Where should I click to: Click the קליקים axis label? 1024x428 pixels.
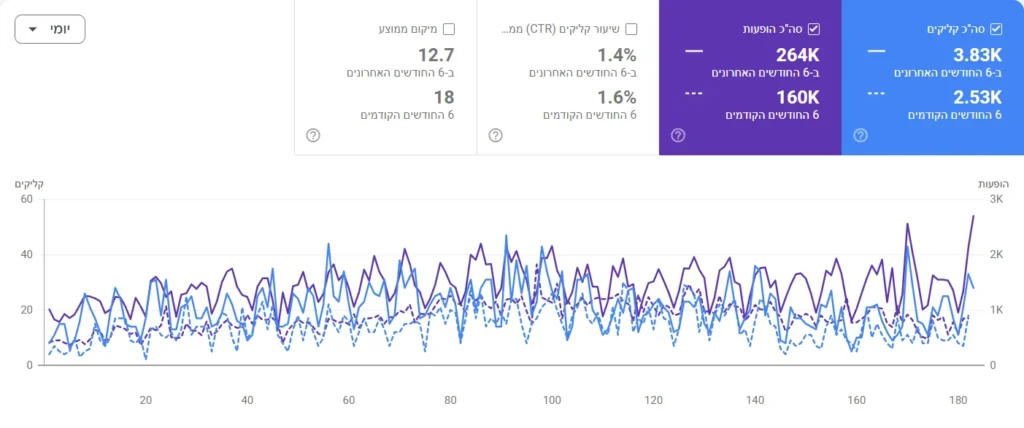point(30,184)
